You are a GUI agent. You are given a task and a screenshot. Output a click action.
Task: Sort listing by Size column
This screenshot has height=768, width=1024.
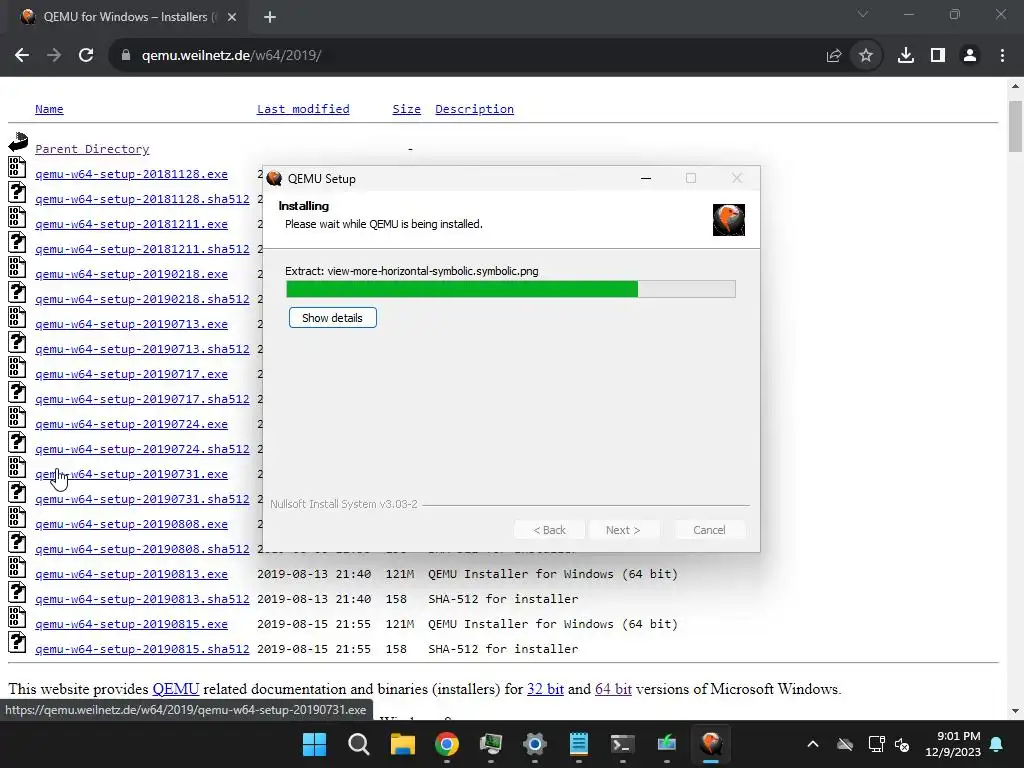[x=406, y=109]
